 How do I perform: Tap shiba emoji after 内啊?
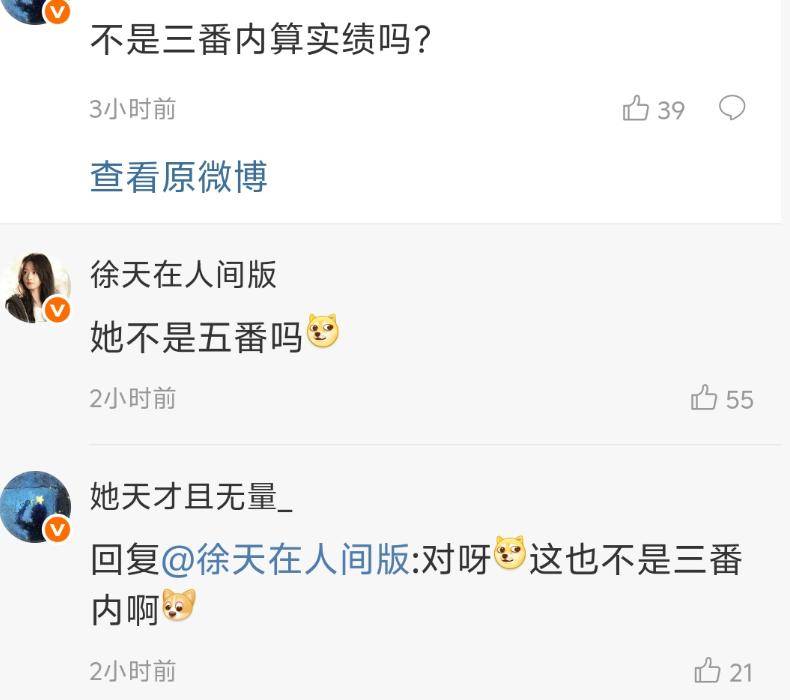[x=179, y=605]
